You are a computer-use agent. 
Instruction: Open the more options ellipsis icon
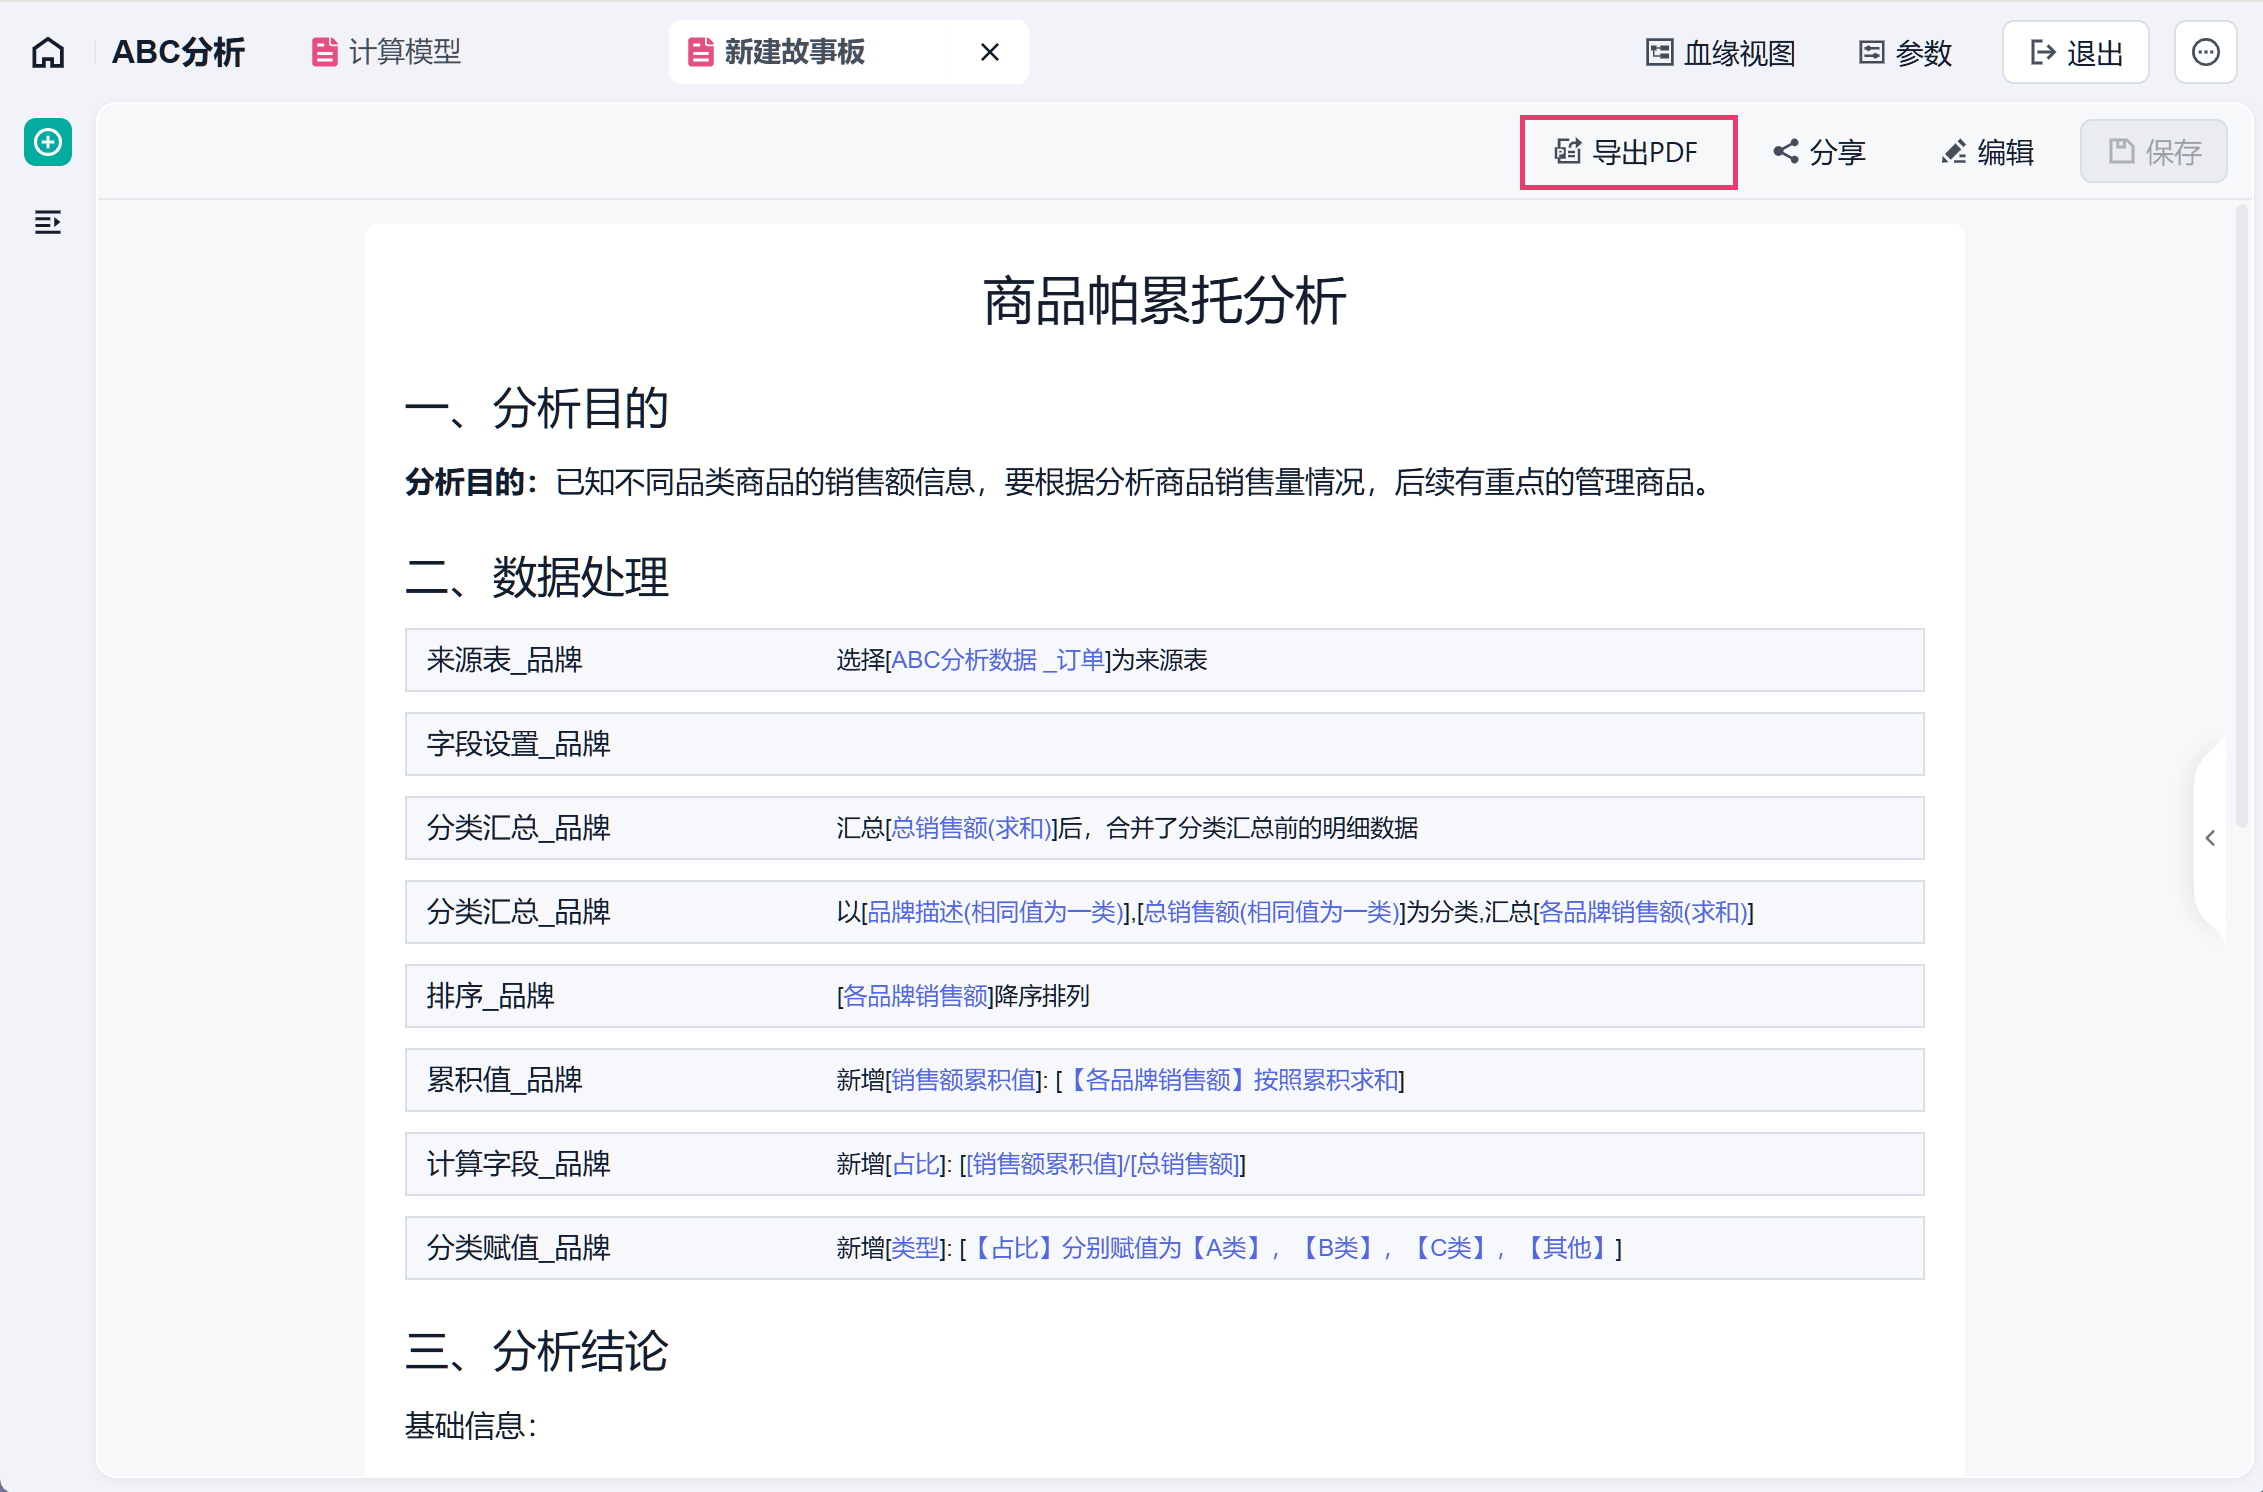coord(2205,52)
